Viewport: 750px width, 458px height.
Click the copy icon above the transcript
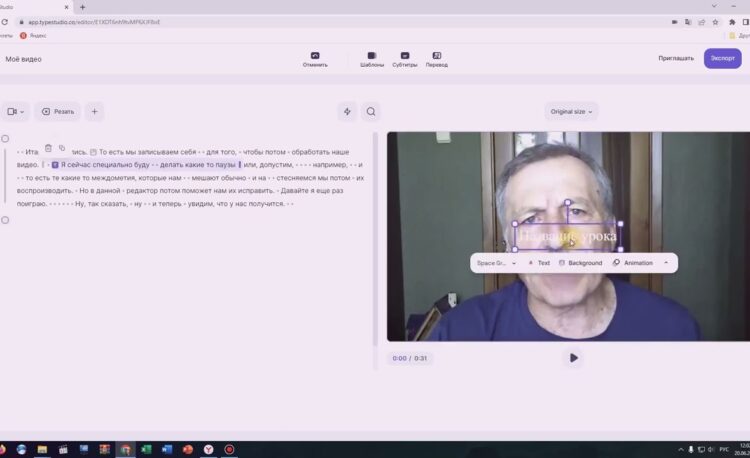(x=62, y=148)
